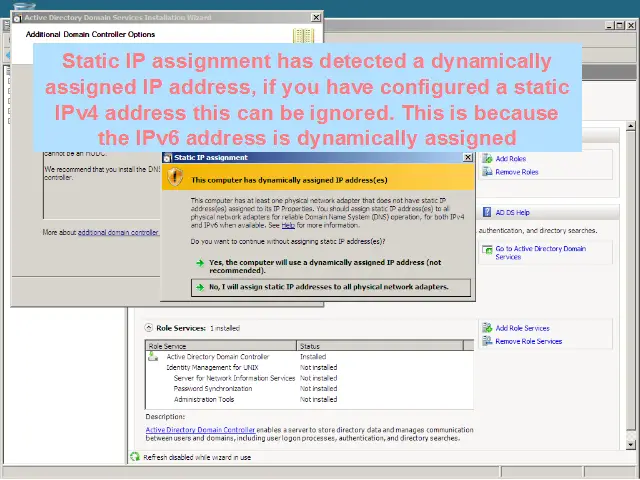
Task: Click the wizard book icon in header
Action: (x=303, y=36)
